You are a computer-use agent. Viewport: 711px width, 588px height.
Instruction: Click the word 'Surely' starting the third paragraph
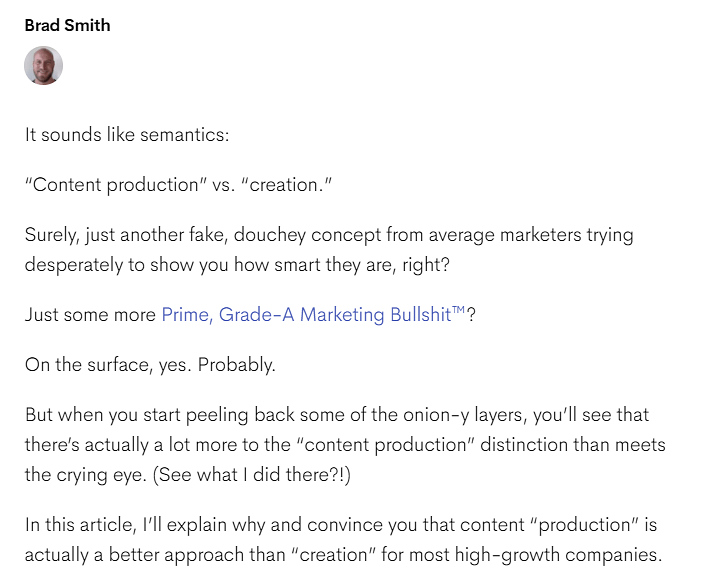50,236
